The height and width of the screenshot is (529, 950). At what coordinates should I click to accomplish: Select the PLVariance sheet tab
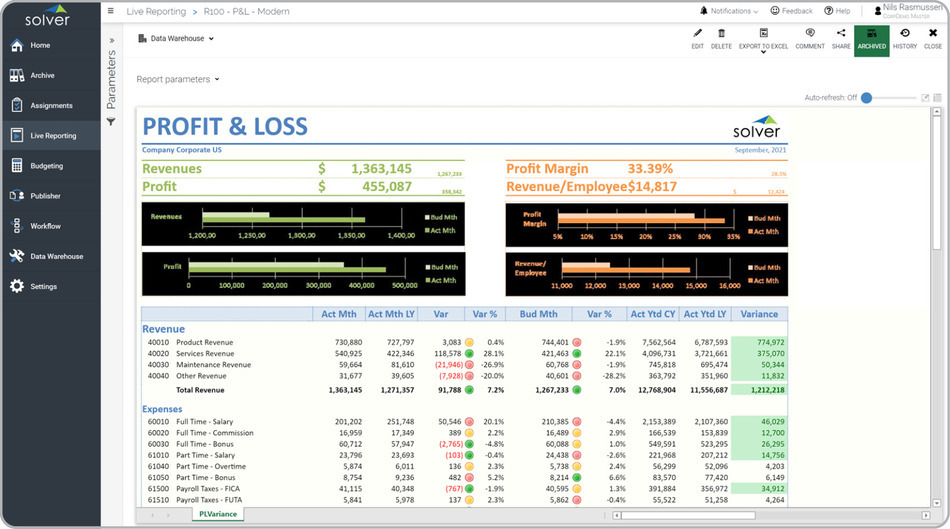tap(218, 514)
